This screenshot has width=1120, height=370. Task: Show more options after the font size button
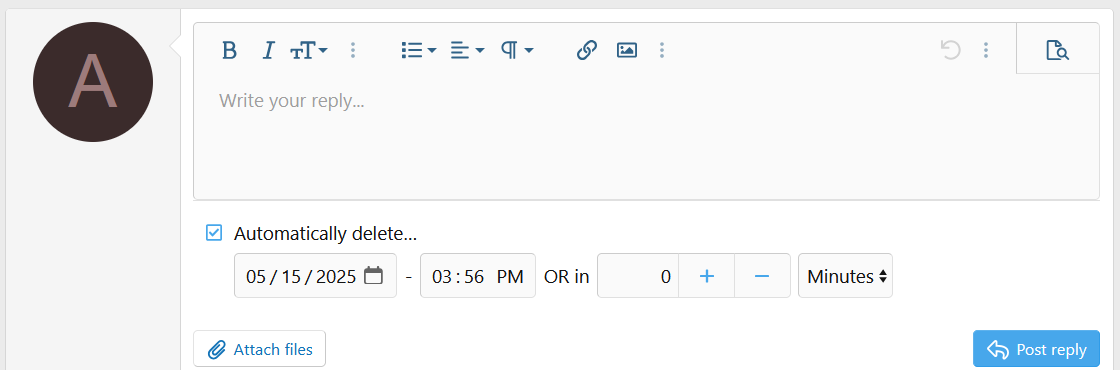pos(353,50)
